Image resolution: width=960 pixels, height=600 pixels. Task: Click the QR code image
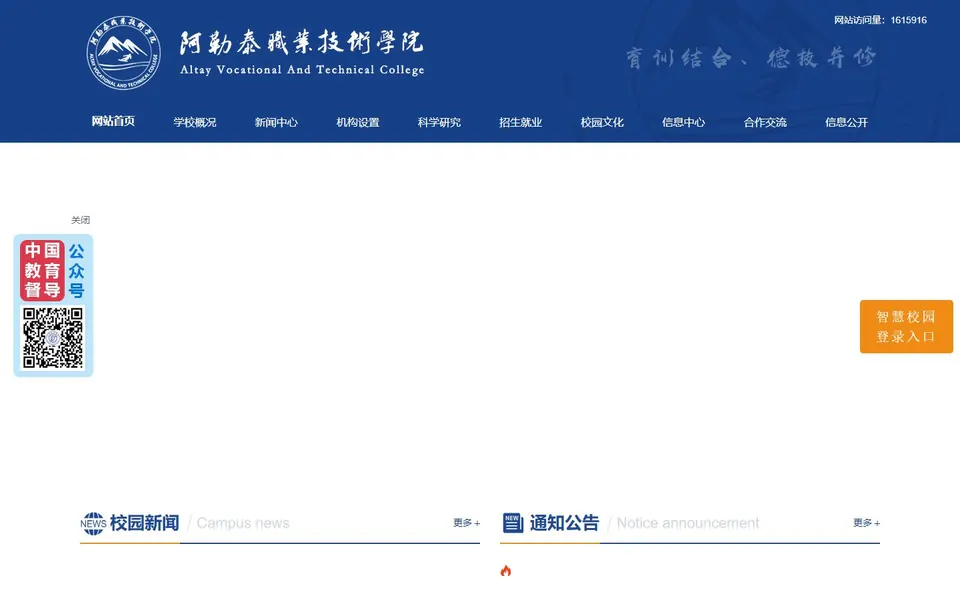(x=53, y=337)
